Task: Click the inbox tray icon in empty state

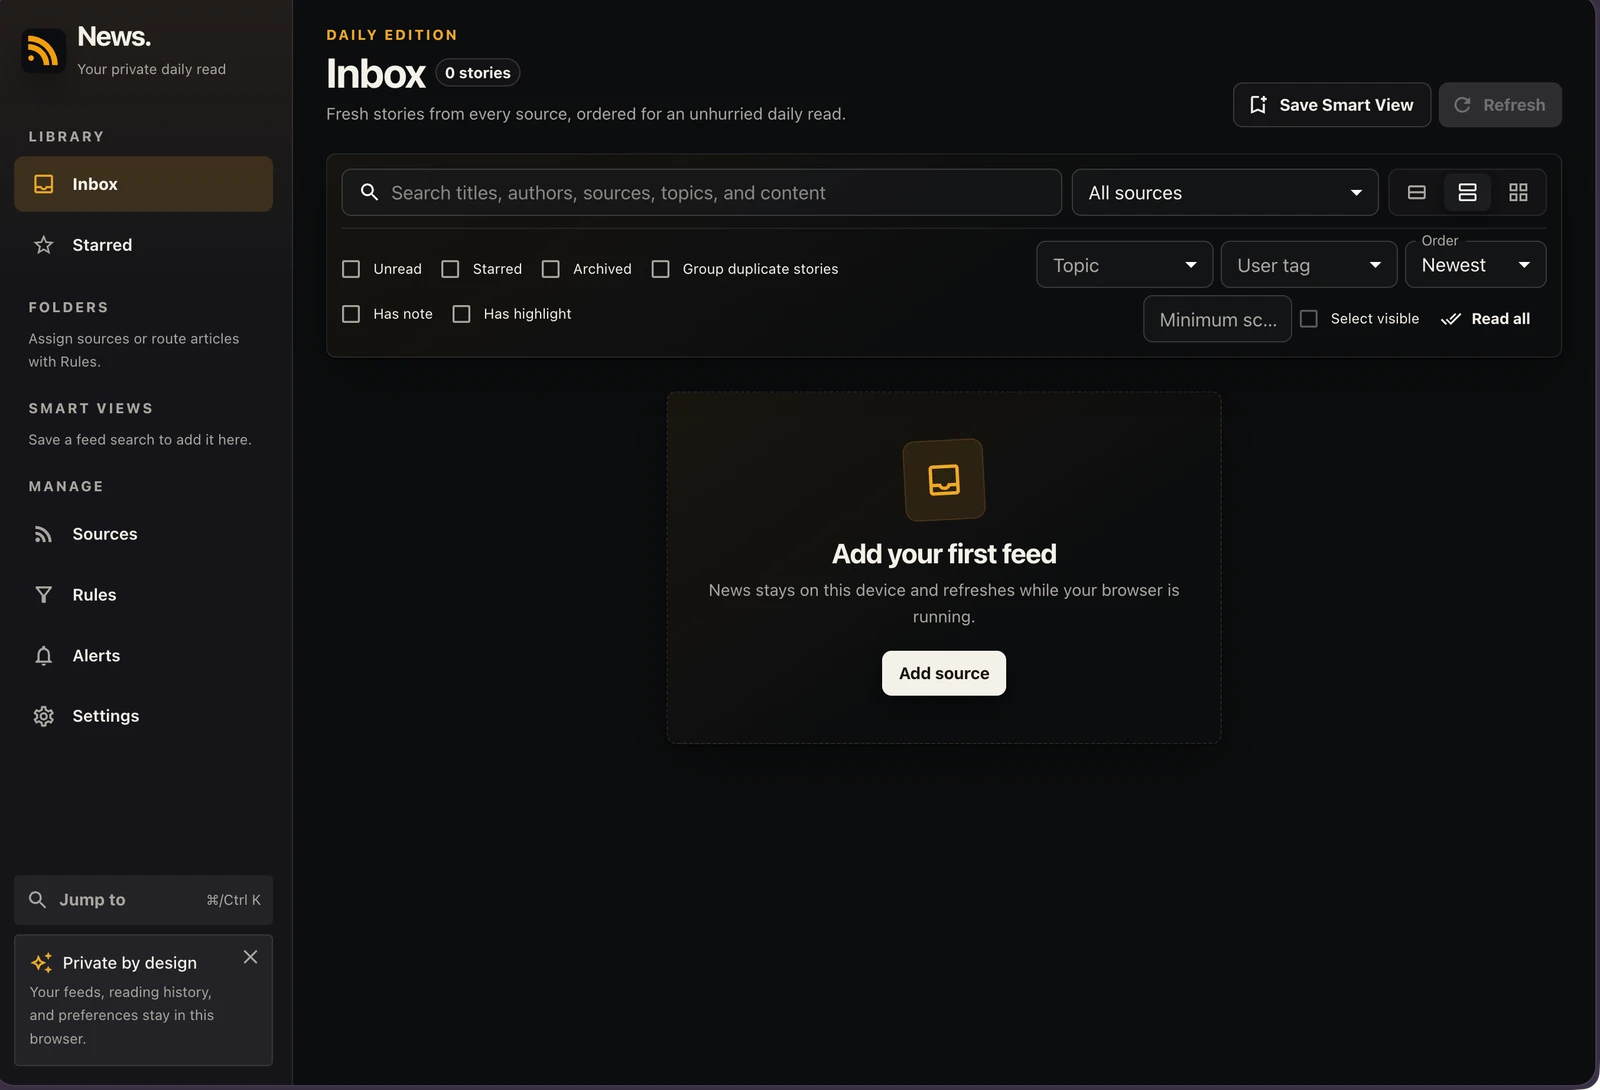Action: pos(944,480)
